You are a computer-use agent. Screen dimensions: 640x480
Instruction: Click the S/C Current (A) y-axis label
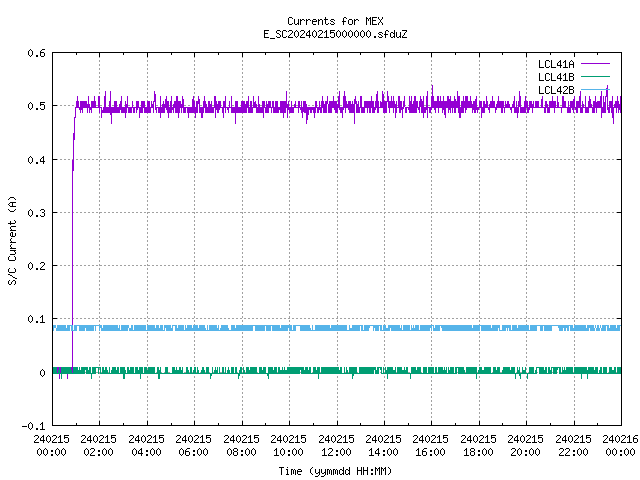pos(12,240)
